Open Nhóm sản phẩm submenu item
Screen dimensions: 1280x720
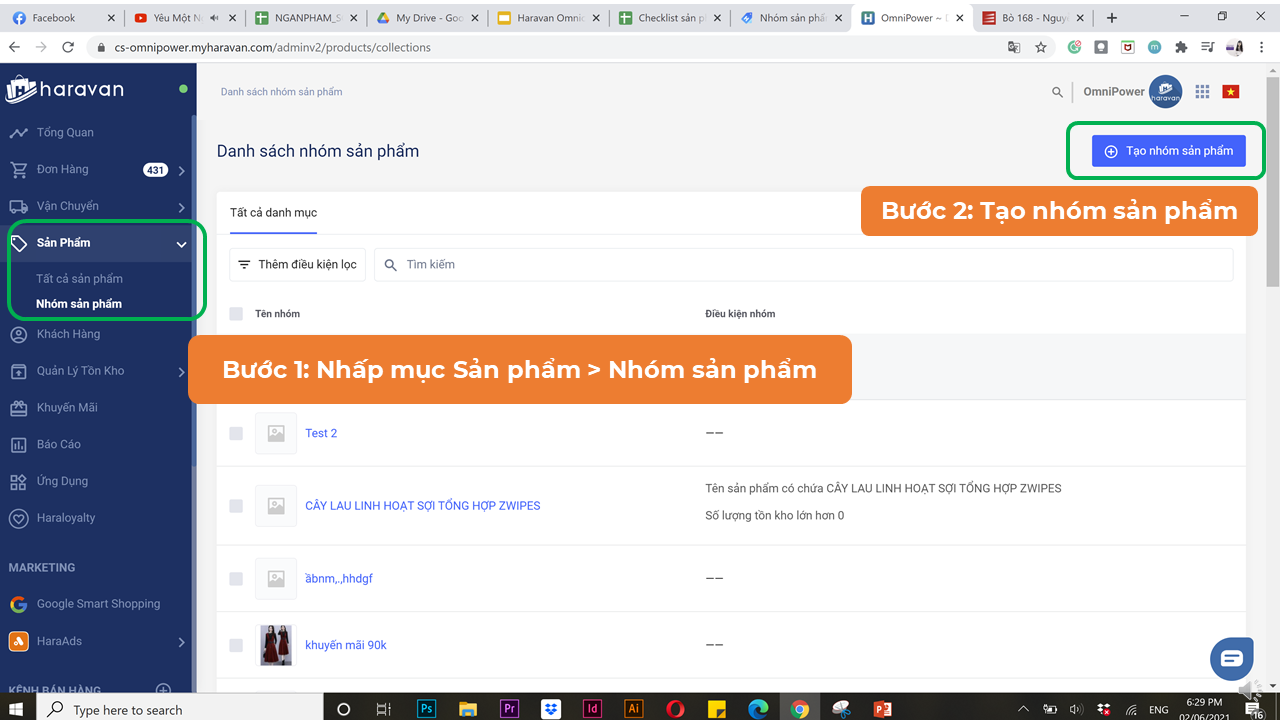click(x=79, y=304)
